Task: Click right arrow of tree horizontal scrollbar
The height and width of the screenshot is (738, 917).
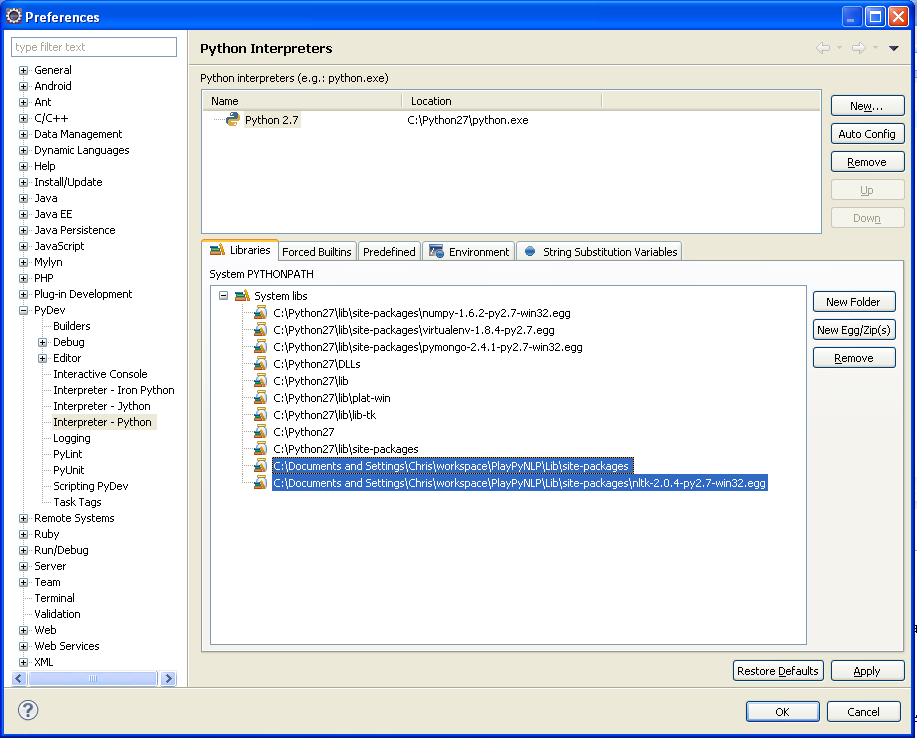Action: [168, 678]
